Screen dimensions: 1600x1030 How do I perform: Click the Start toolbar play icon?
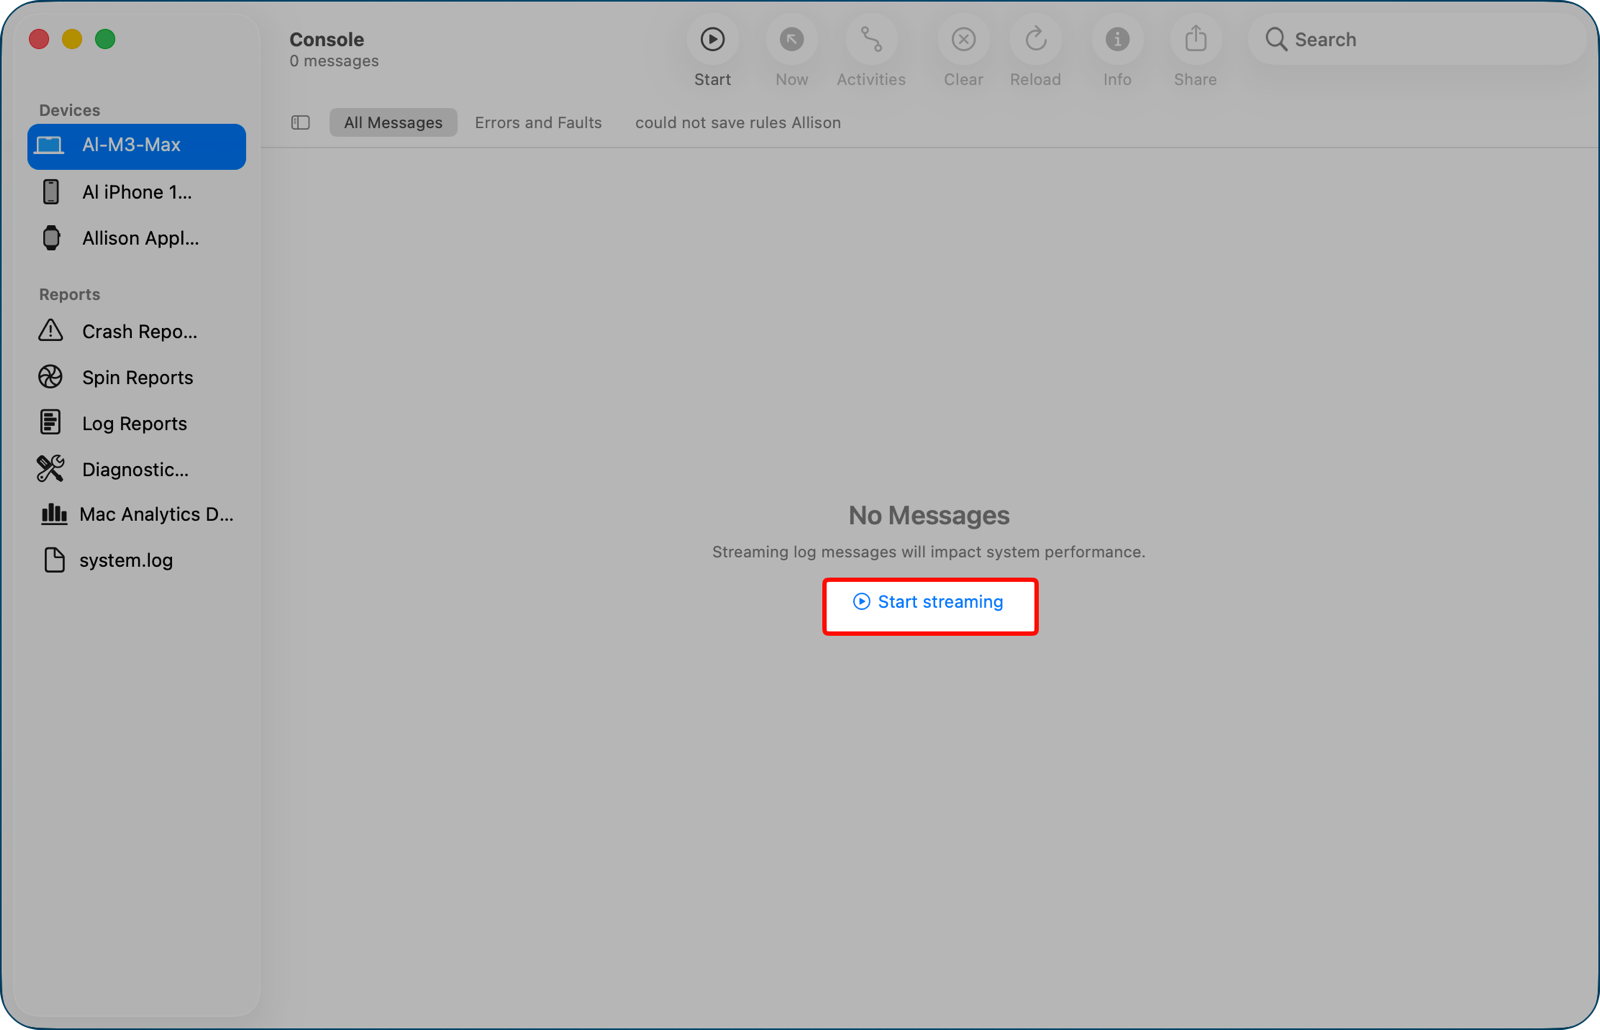[x=712, y=40]
